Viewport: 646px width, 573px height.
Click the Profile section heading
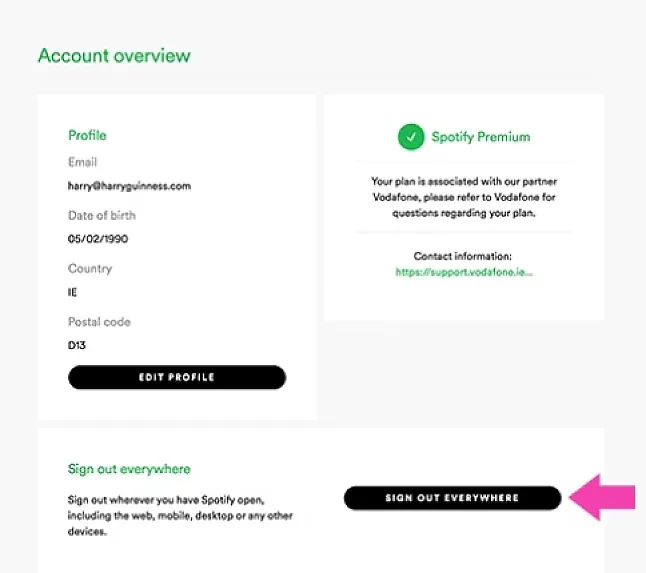pos(87,135)
